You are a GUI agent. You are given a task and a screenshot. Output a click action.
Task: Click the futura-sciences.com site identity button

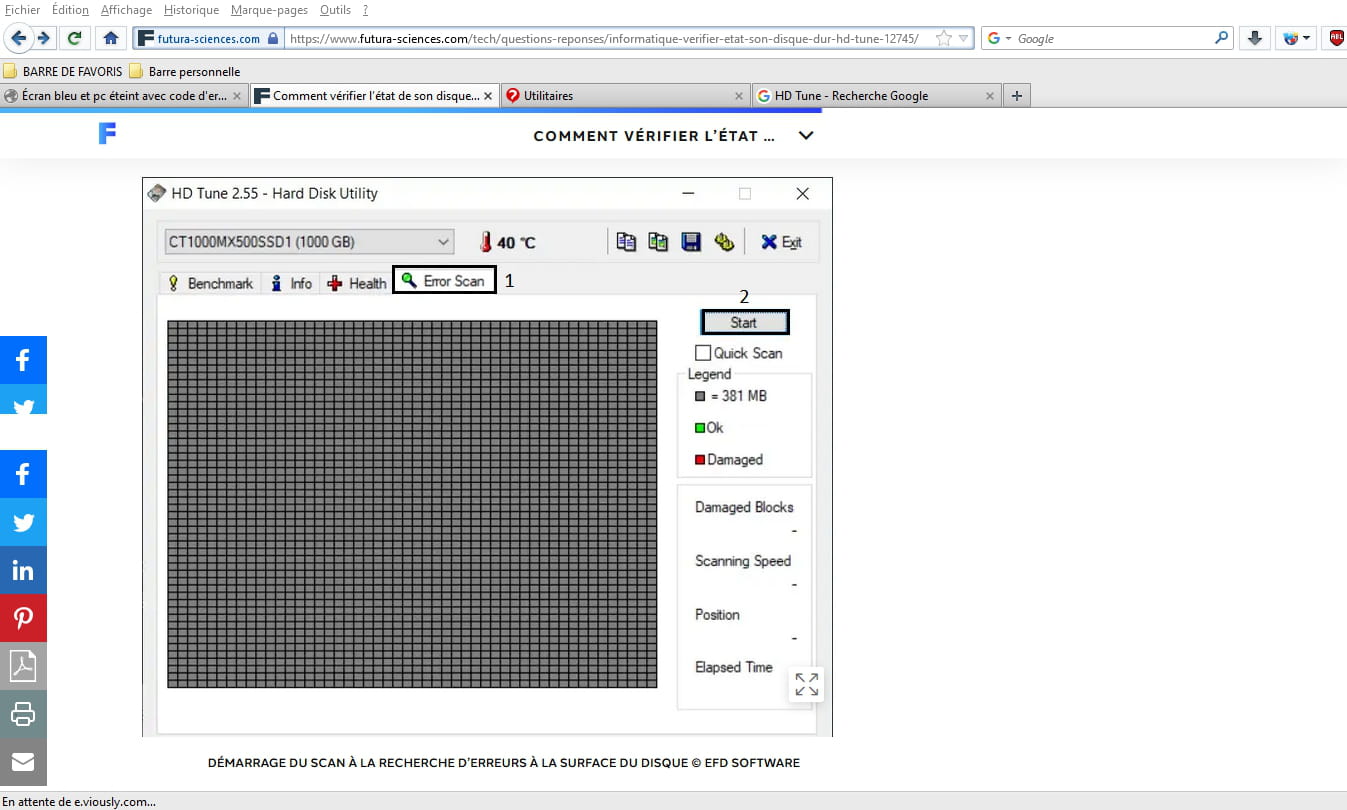pyautogui.click(x=208, y=38)
